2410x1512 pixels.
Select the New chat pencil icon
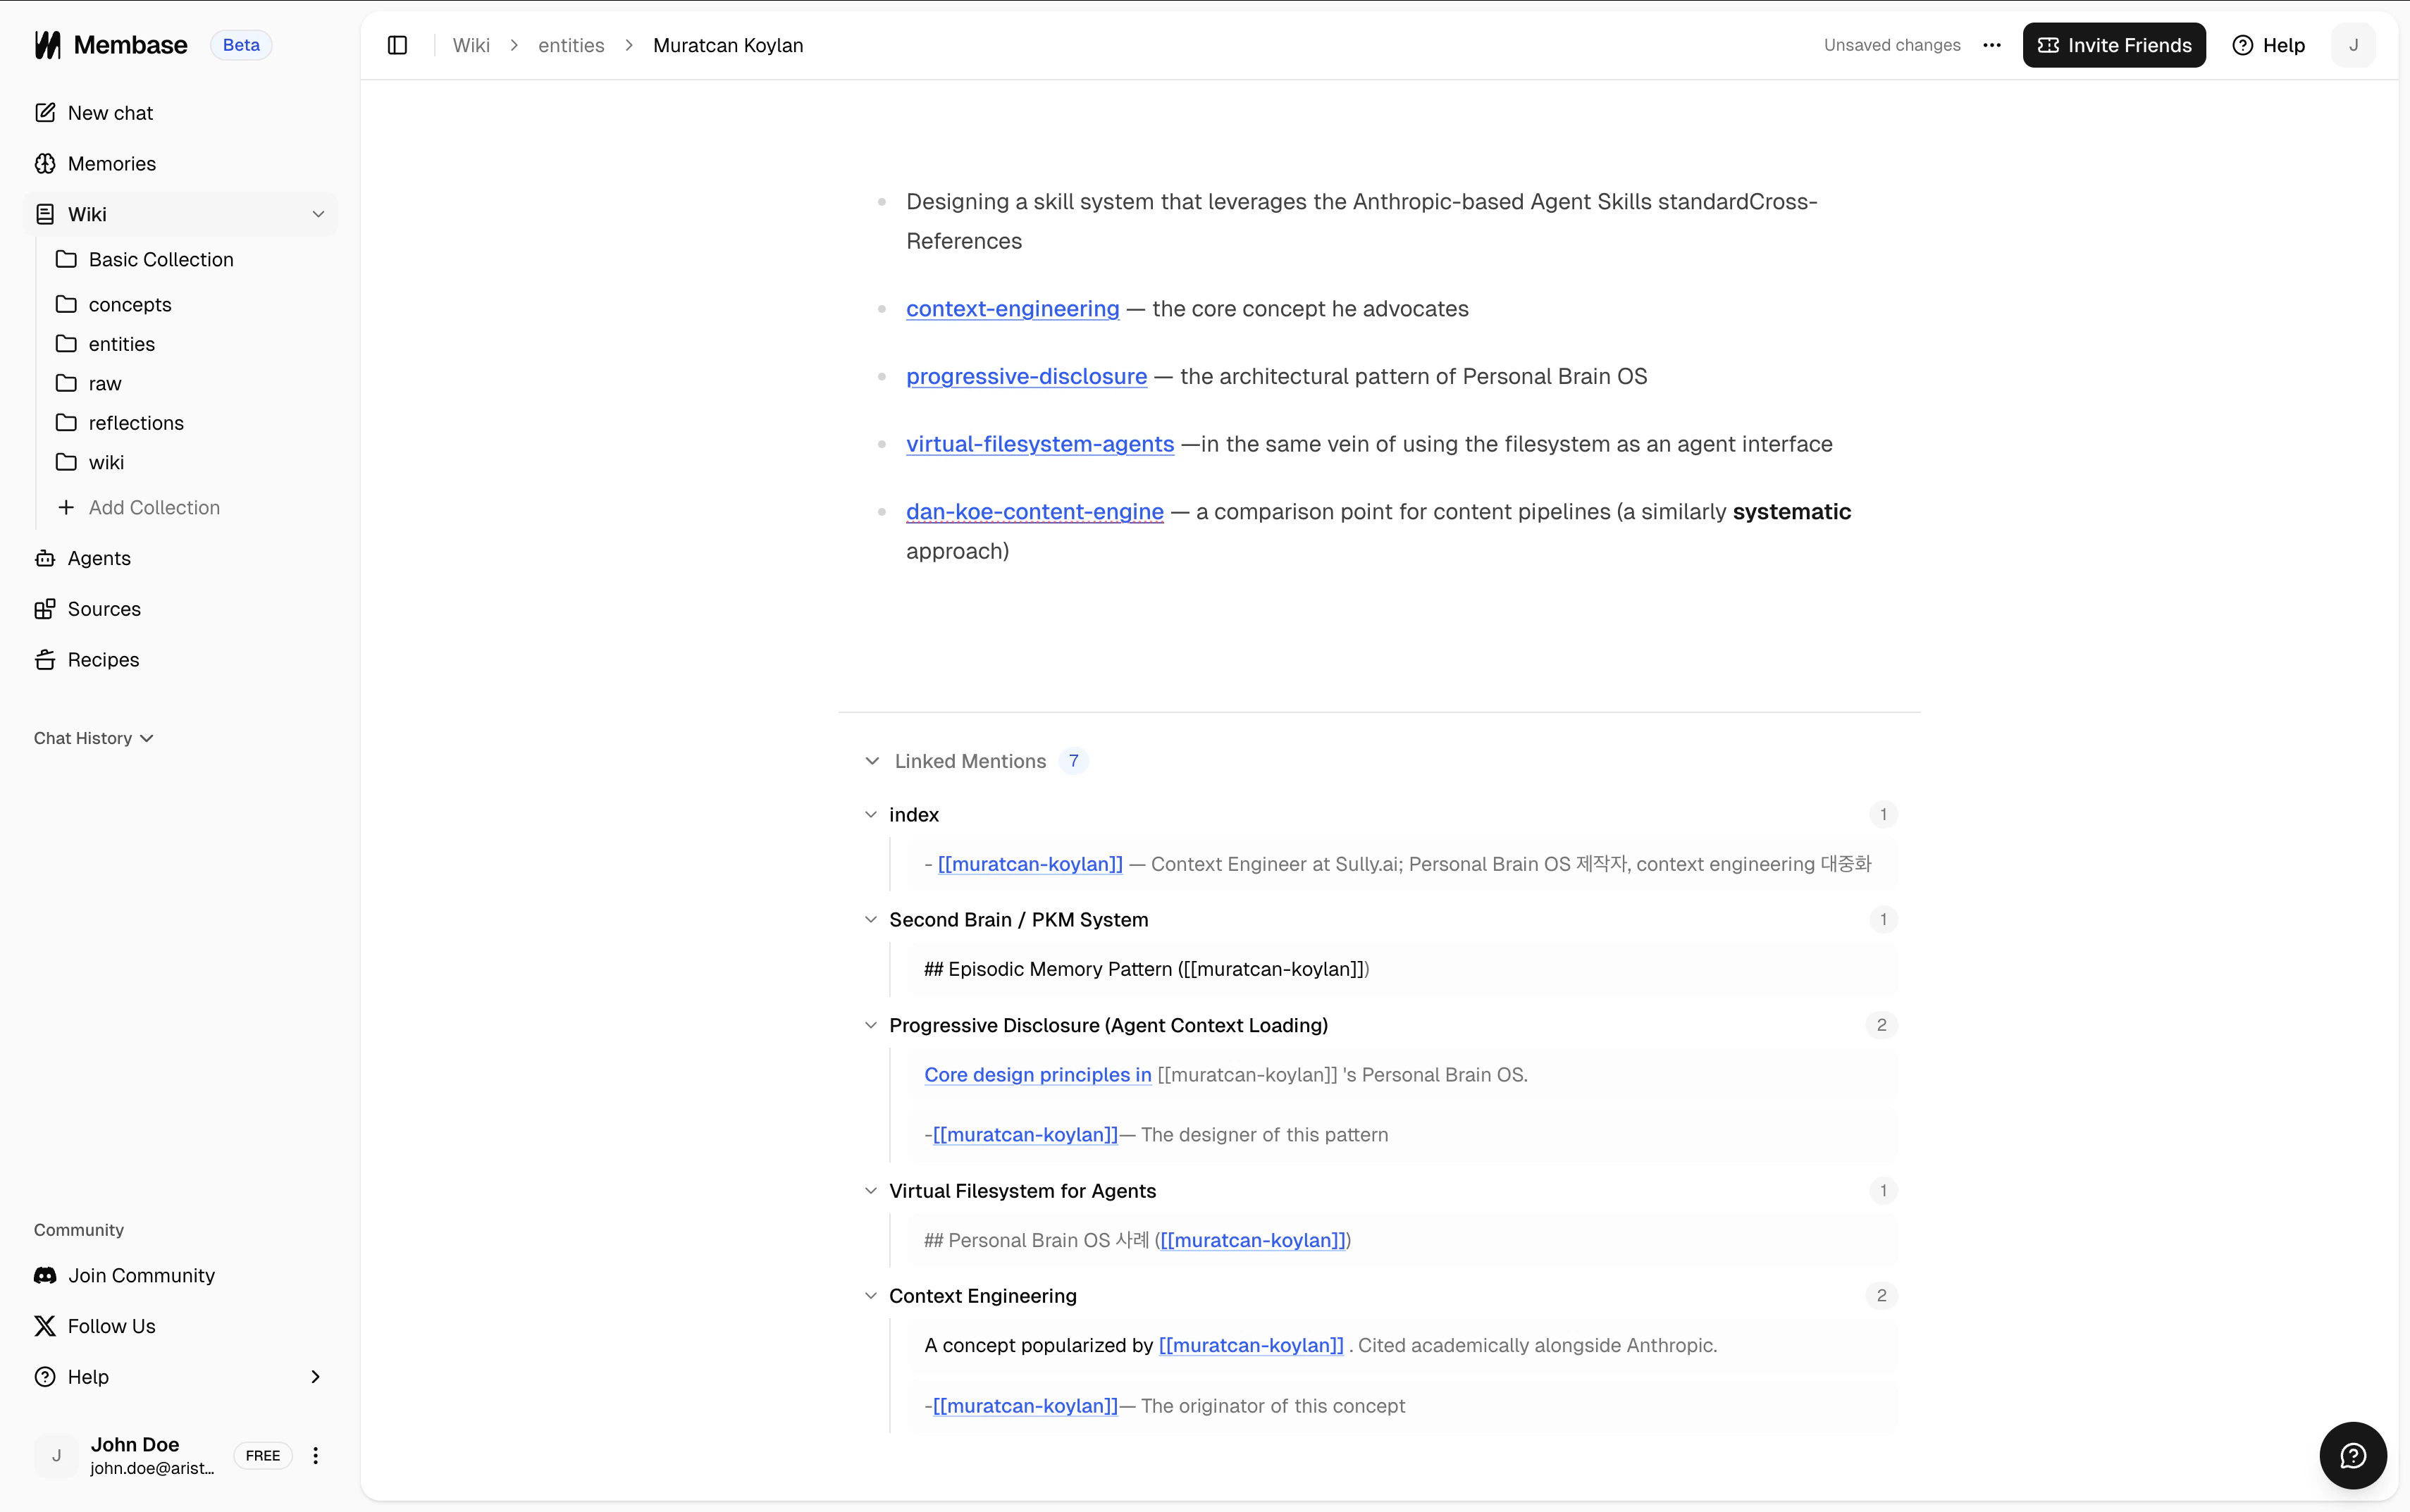click(45, 113)
